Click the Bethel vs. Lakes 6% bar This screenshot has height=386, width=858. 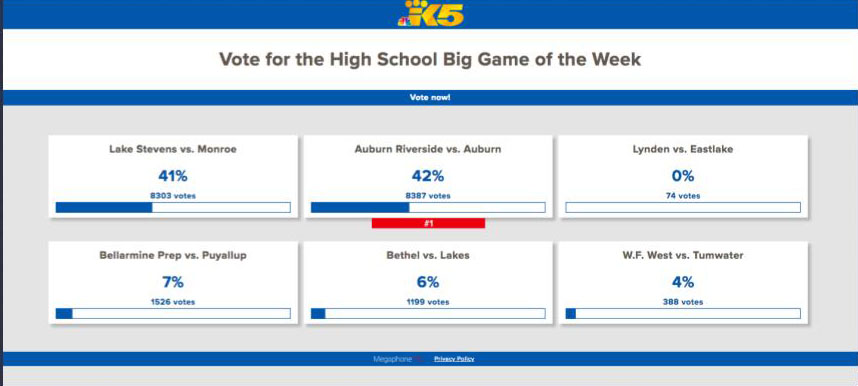pyautogui.click(x=428, y=314)
